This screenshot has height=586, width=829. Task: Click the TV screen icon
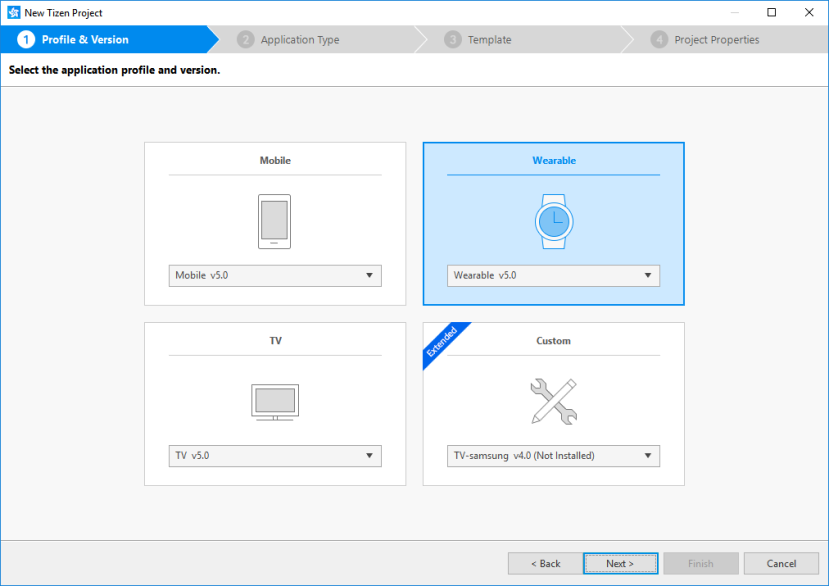pyautogui.click(x=274, y=401)
